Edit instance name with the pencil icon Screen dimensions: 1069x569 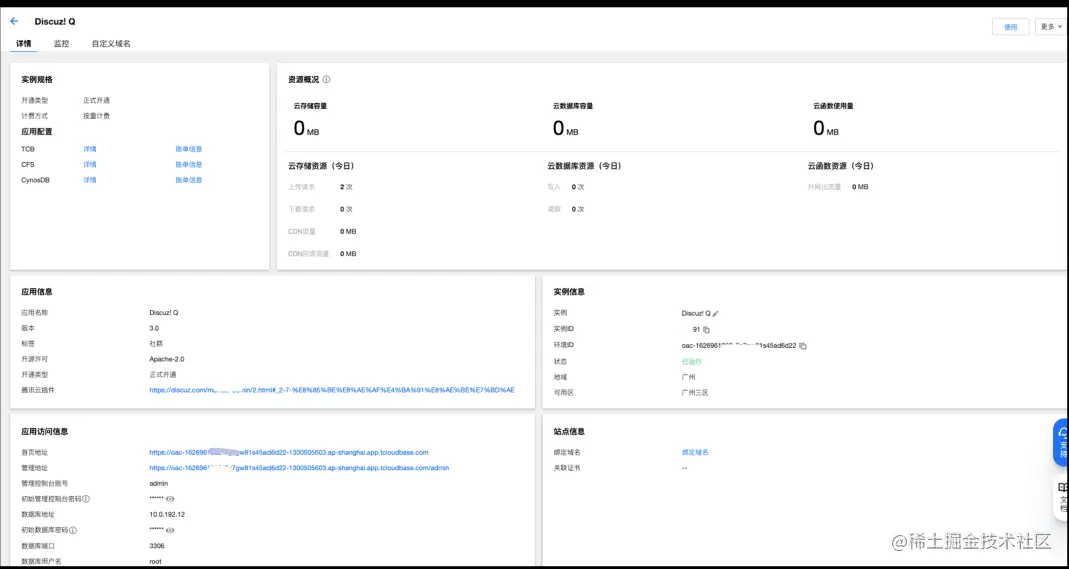coord(715,313)
